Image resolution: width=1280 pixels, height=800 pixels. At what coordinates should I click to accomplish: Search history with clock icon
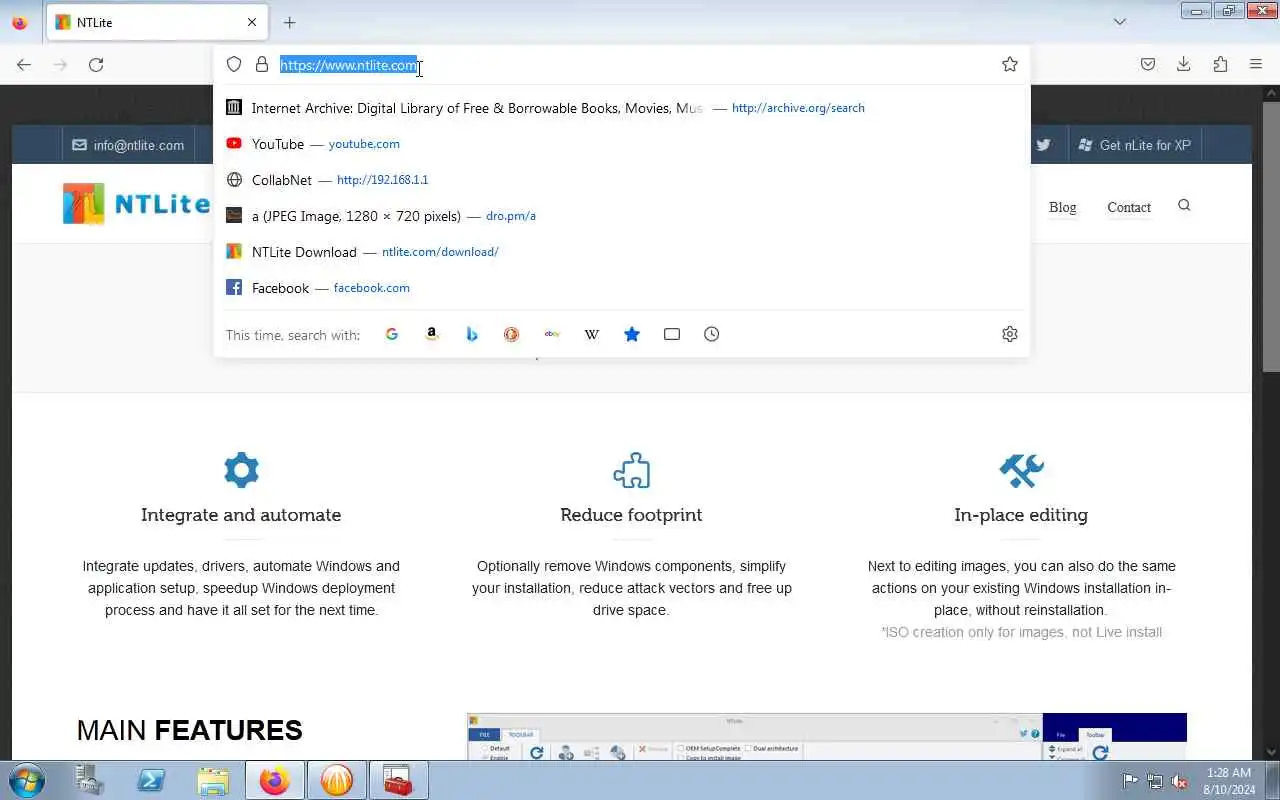[712, 334]
